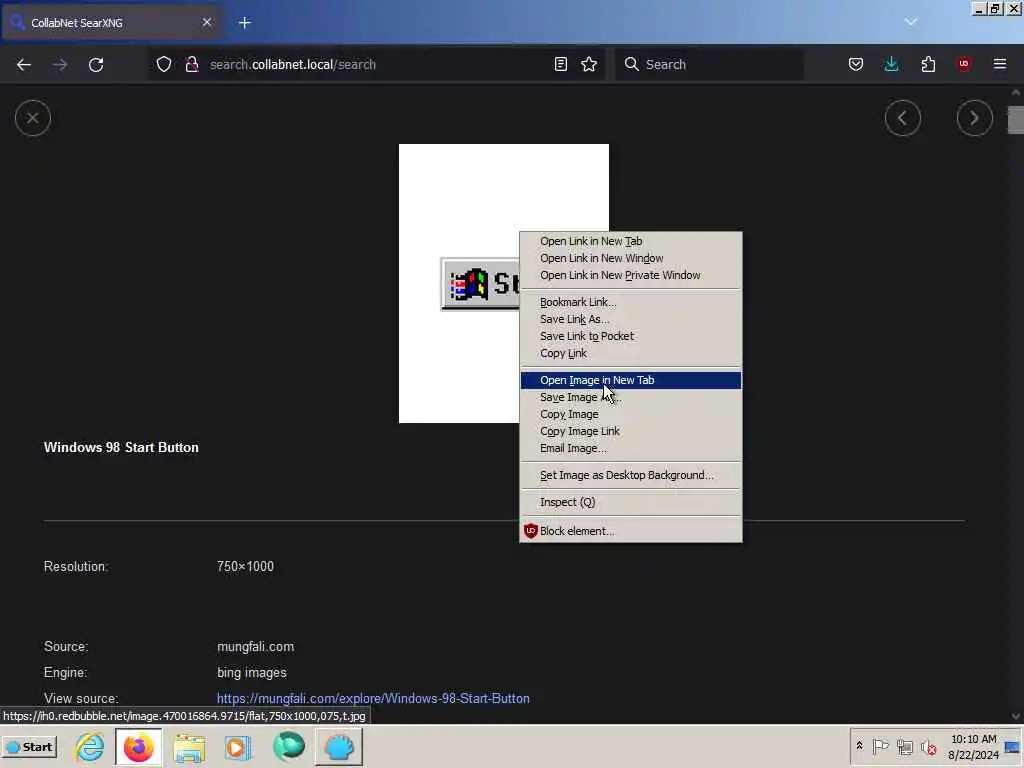Image resolution: width=1024 pixels, height=768 pixels.
Task: Click the Start button on the taskbar
Action: pyautogui.click(x=30, y=746)
